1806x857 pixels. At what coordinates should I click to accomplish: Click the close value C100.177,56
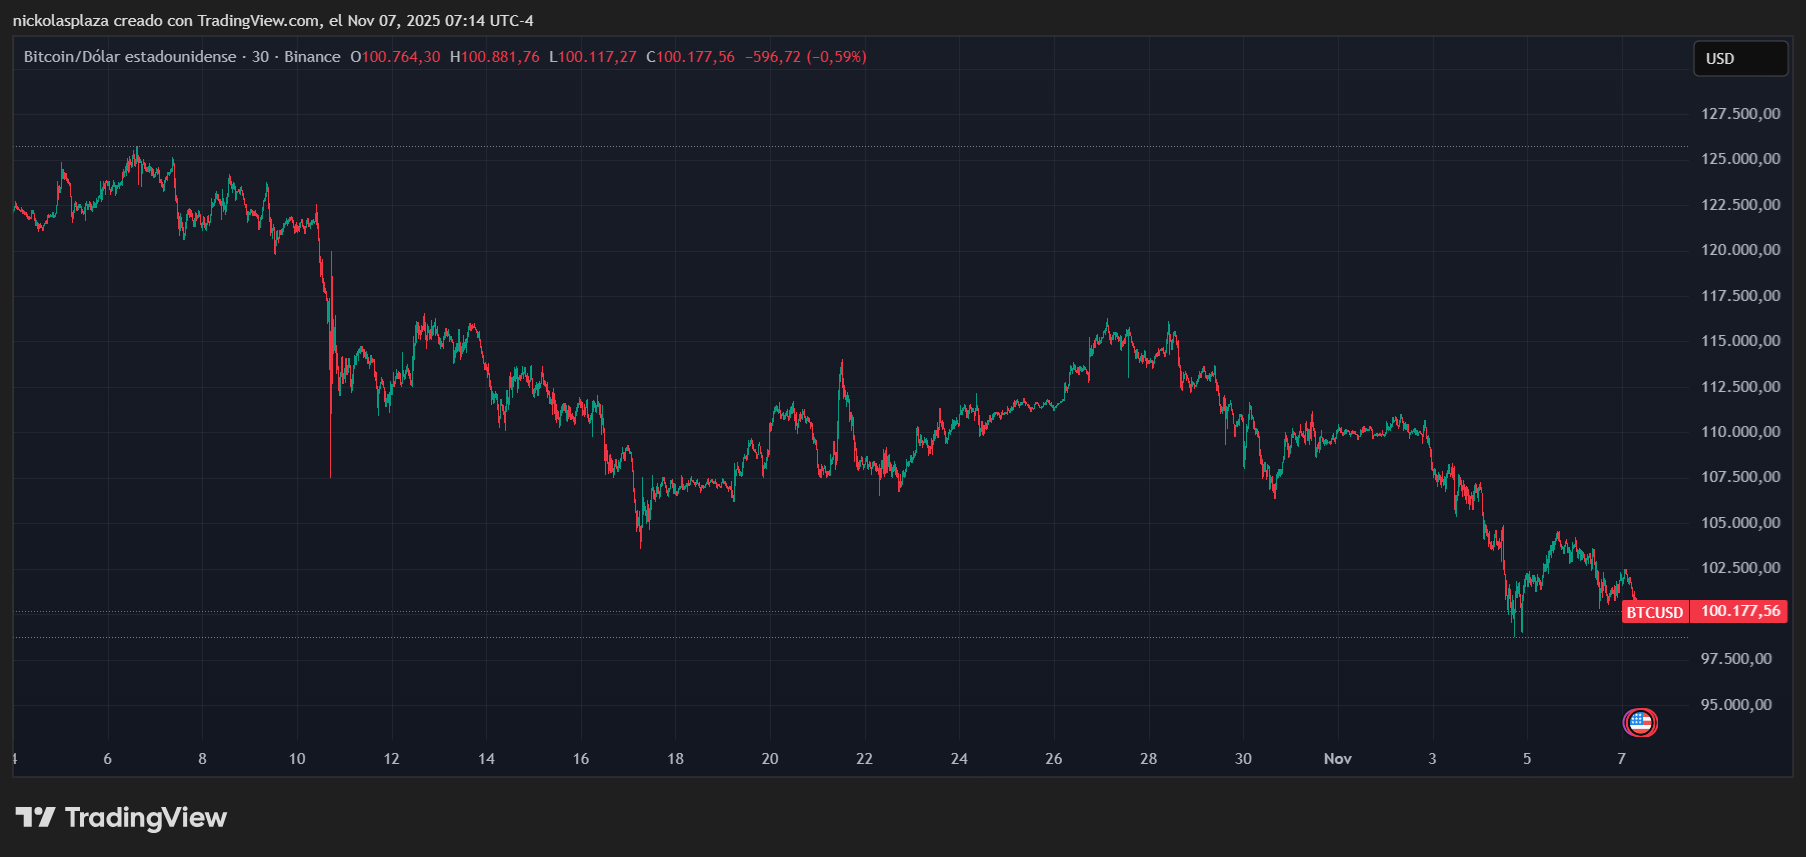(690, 57)
